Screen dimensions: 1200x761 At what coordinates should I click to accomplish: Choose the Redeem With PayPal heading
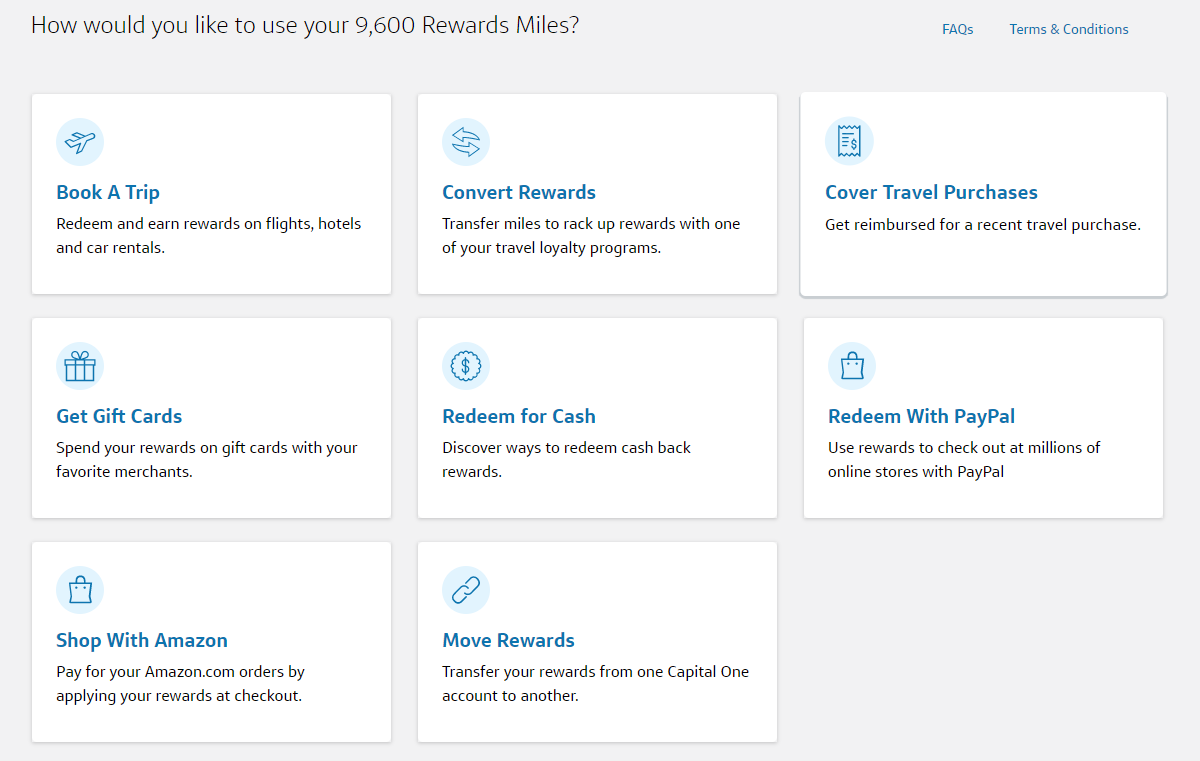[x=921, y=416]
